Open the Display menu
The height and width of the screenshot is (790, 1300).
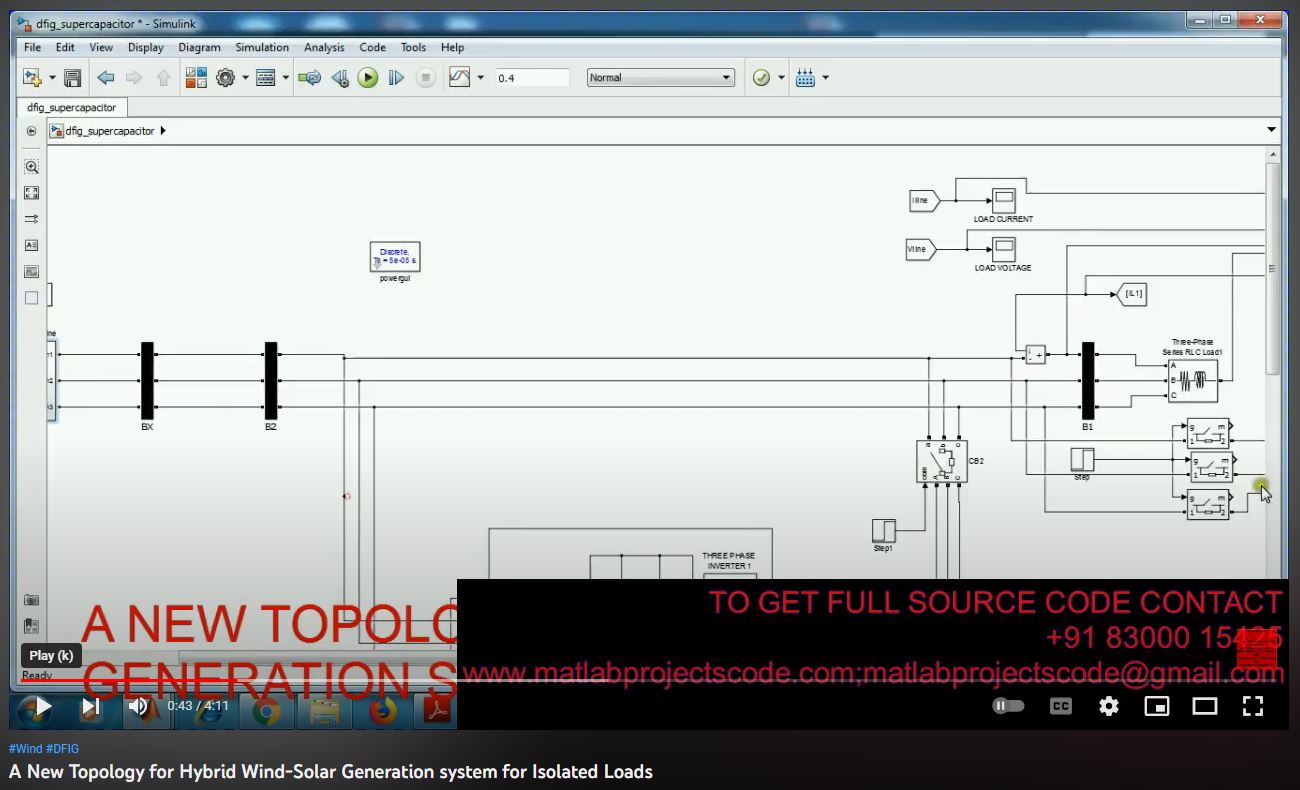pos(146,47)
